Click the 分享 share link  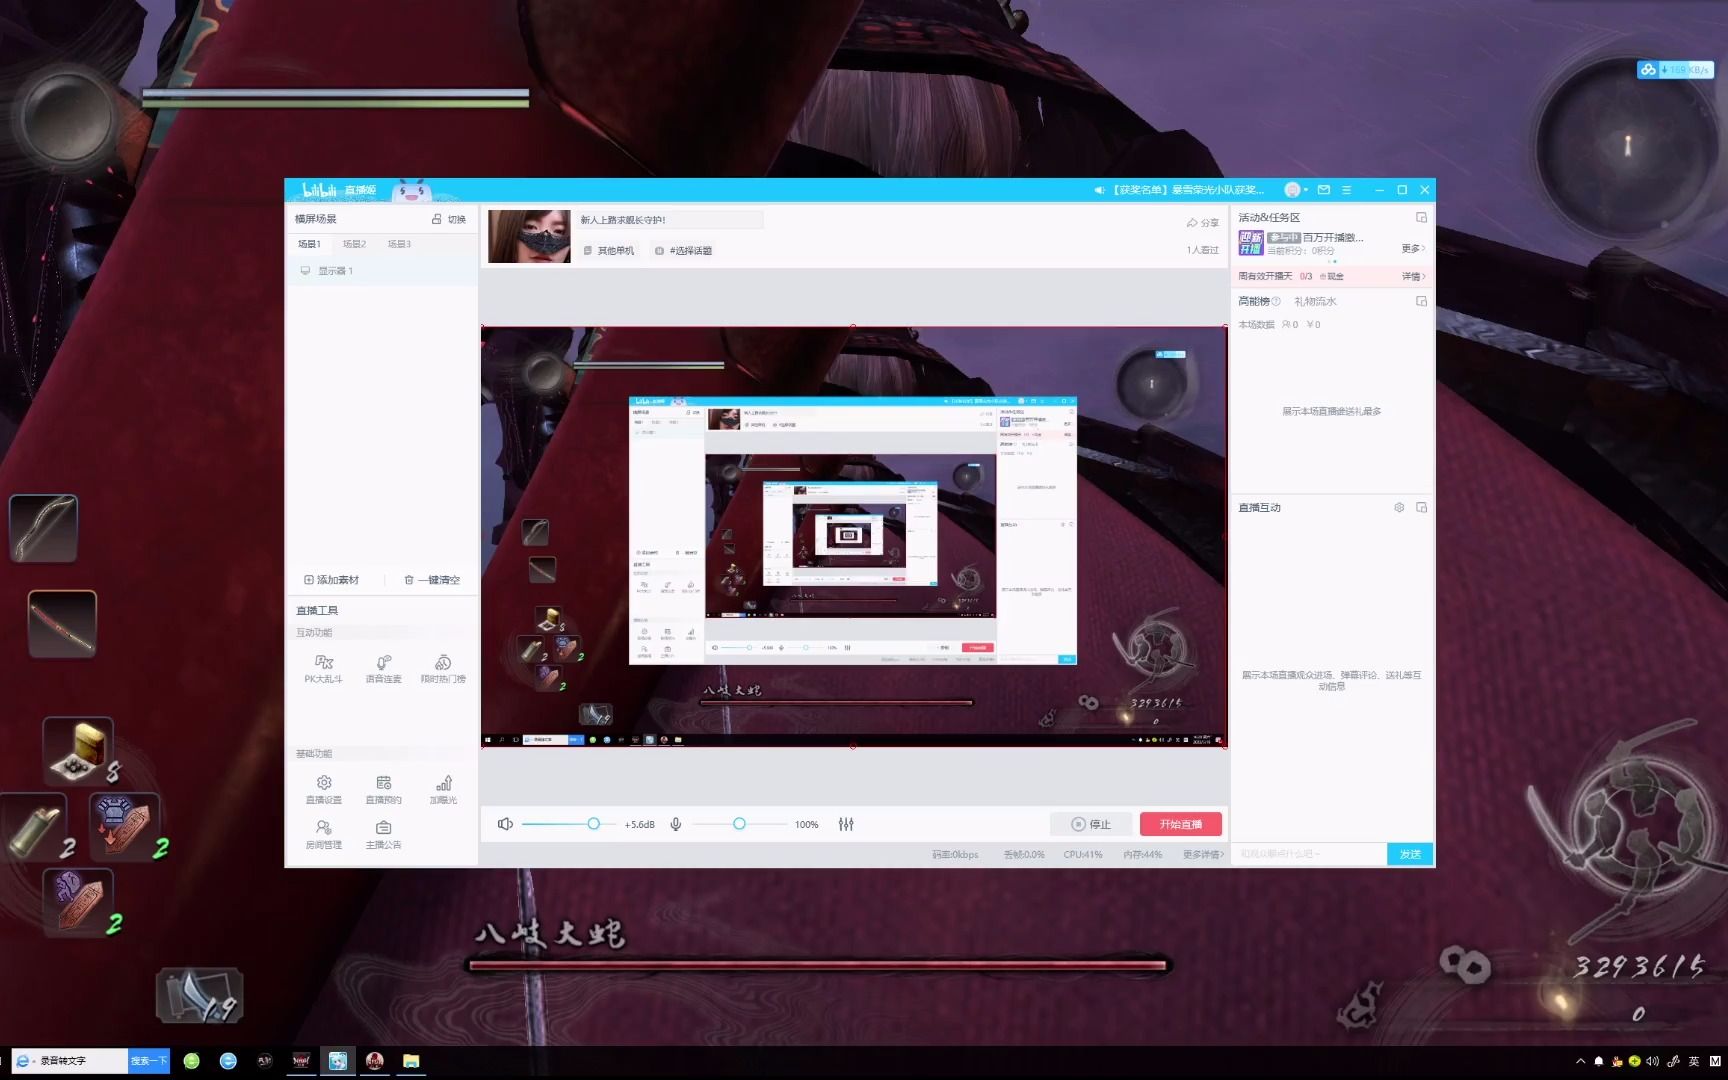[x=1203, y=223]
